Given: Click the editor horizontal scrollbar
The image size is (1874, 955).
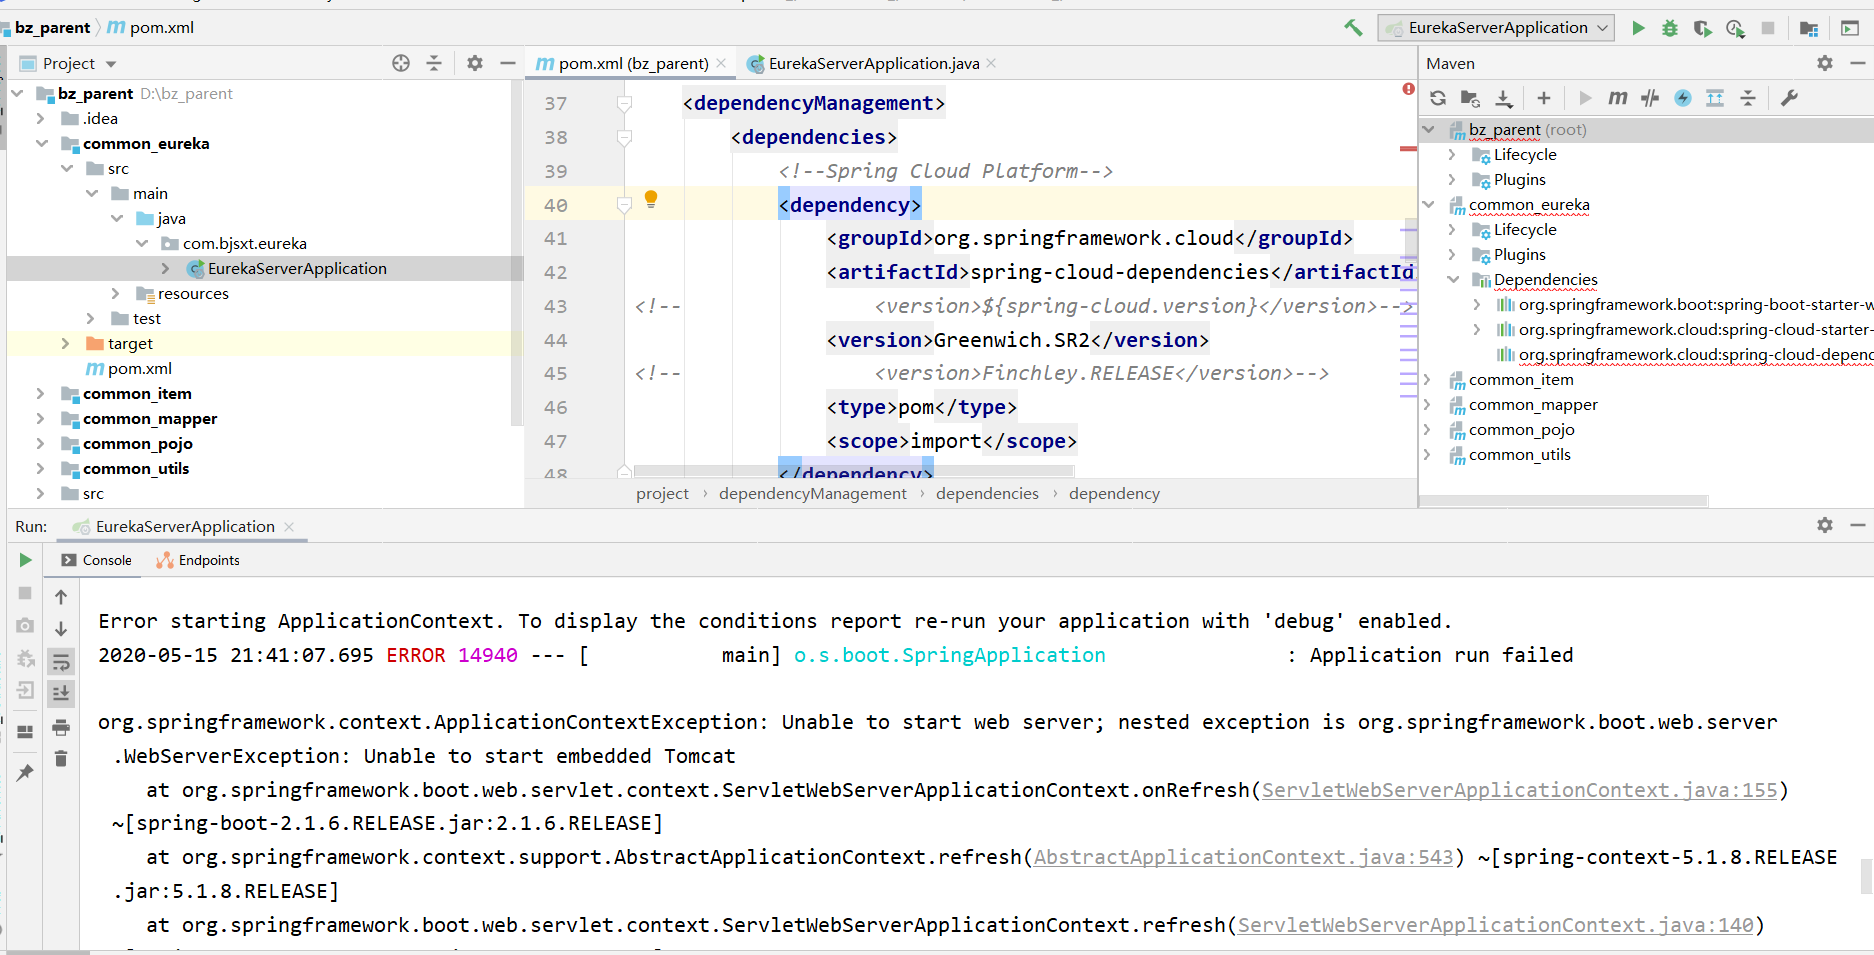Looking at the screenshot, I should pos(854,470).
